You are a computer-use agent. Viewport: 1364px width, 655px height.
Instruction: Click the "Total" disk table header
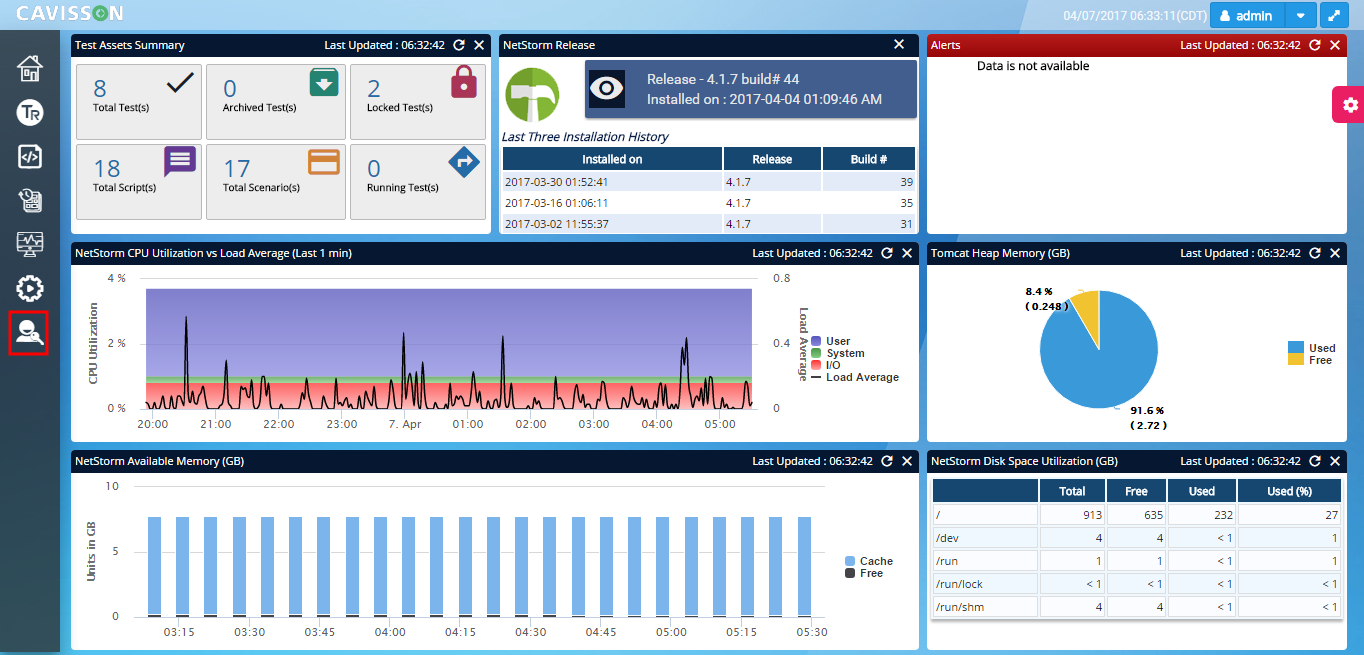click(x=1073, y=491)
